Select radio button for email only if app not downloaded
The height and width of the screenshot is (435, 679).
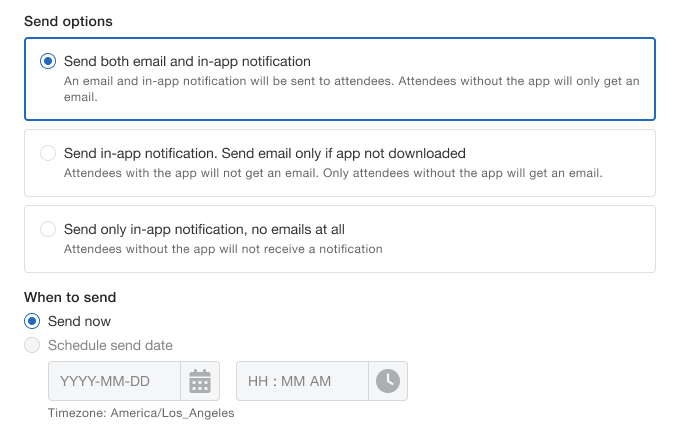tap(48, 153)
